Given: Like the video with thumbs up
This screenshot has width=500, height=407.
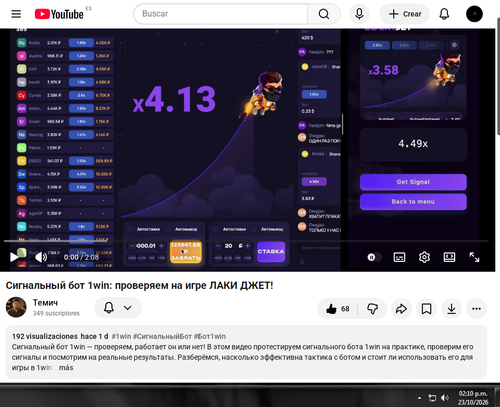Looking at the screenshot, I should click(x=338, y=309).
